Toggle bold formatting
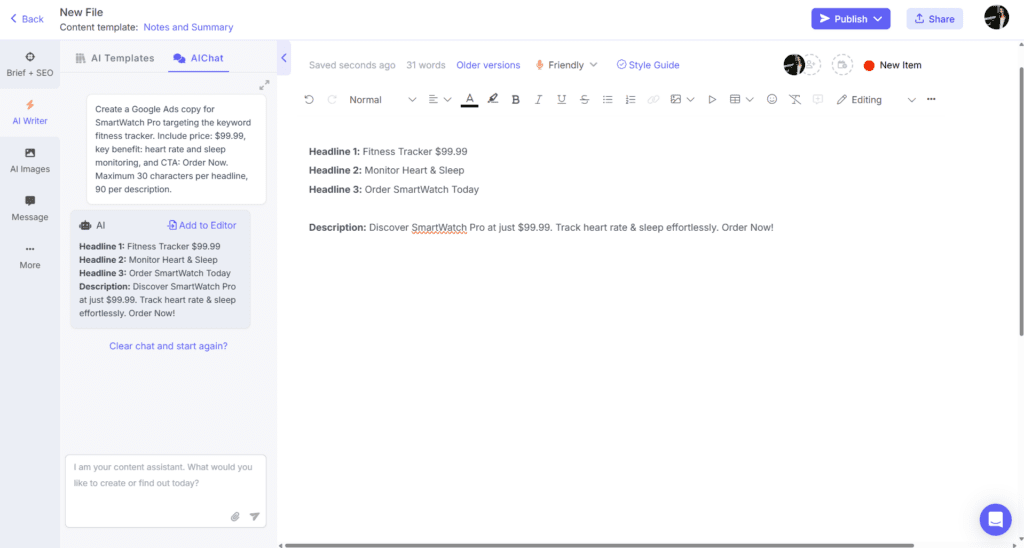This screenshot has width=1024, height=548. click(x=515, y=99)
